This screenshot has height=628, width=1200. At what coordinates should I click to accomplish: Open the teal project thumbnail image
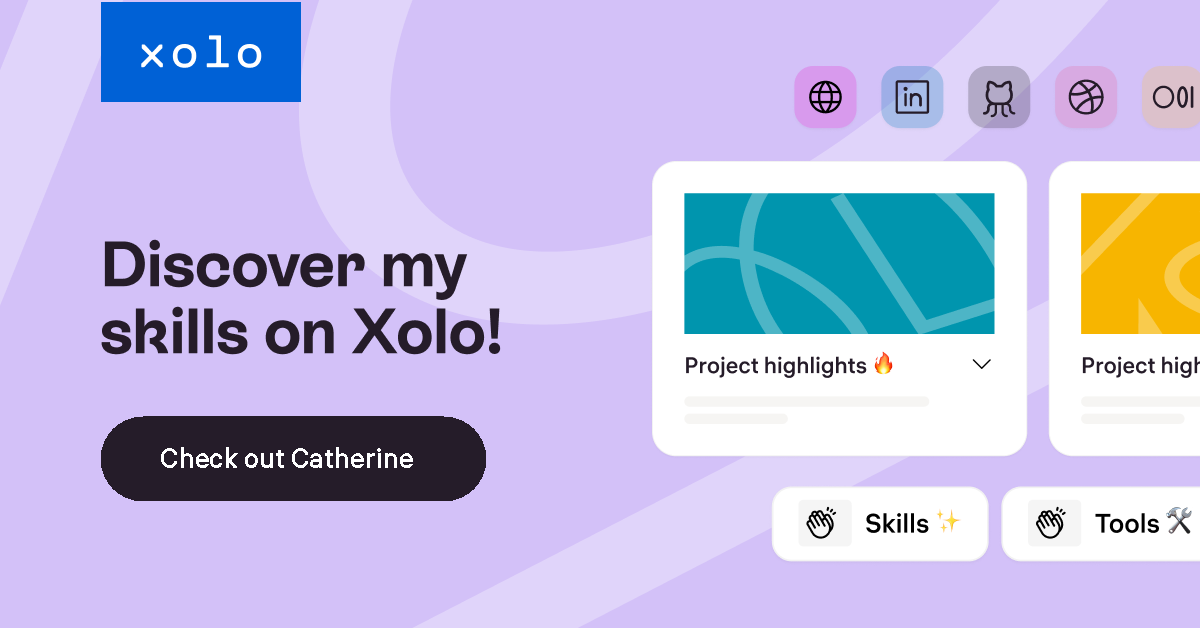pyautogui.click(x=839, y=263)
